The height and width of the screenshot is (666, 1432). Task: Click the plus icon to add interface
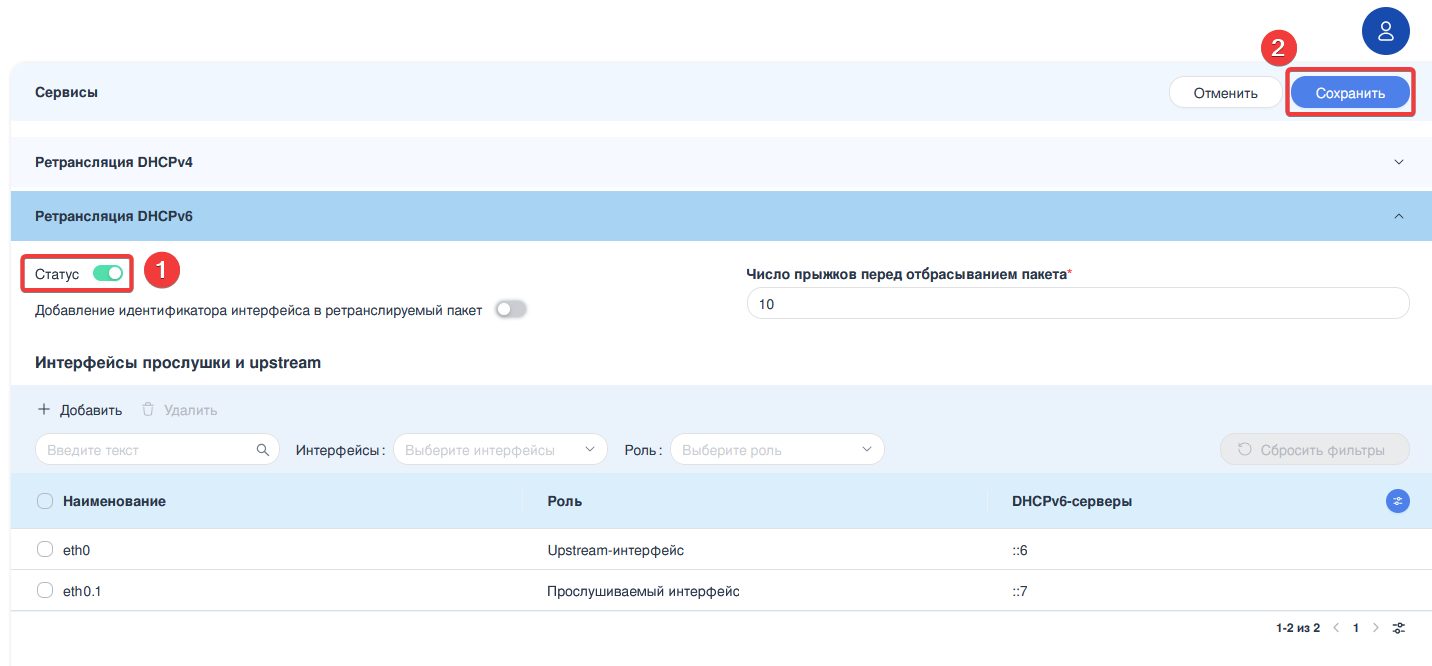(x=44, y=410)
